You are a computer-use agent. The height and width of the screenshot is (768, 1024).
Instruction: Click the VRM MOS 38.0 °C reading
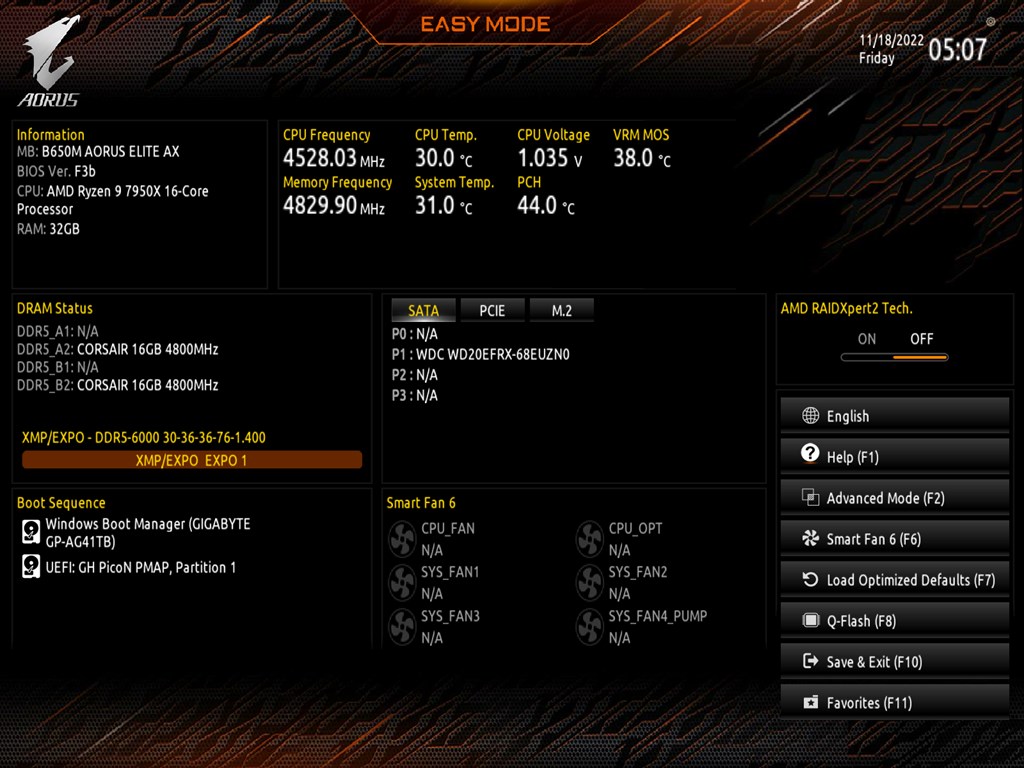[642, 158]
